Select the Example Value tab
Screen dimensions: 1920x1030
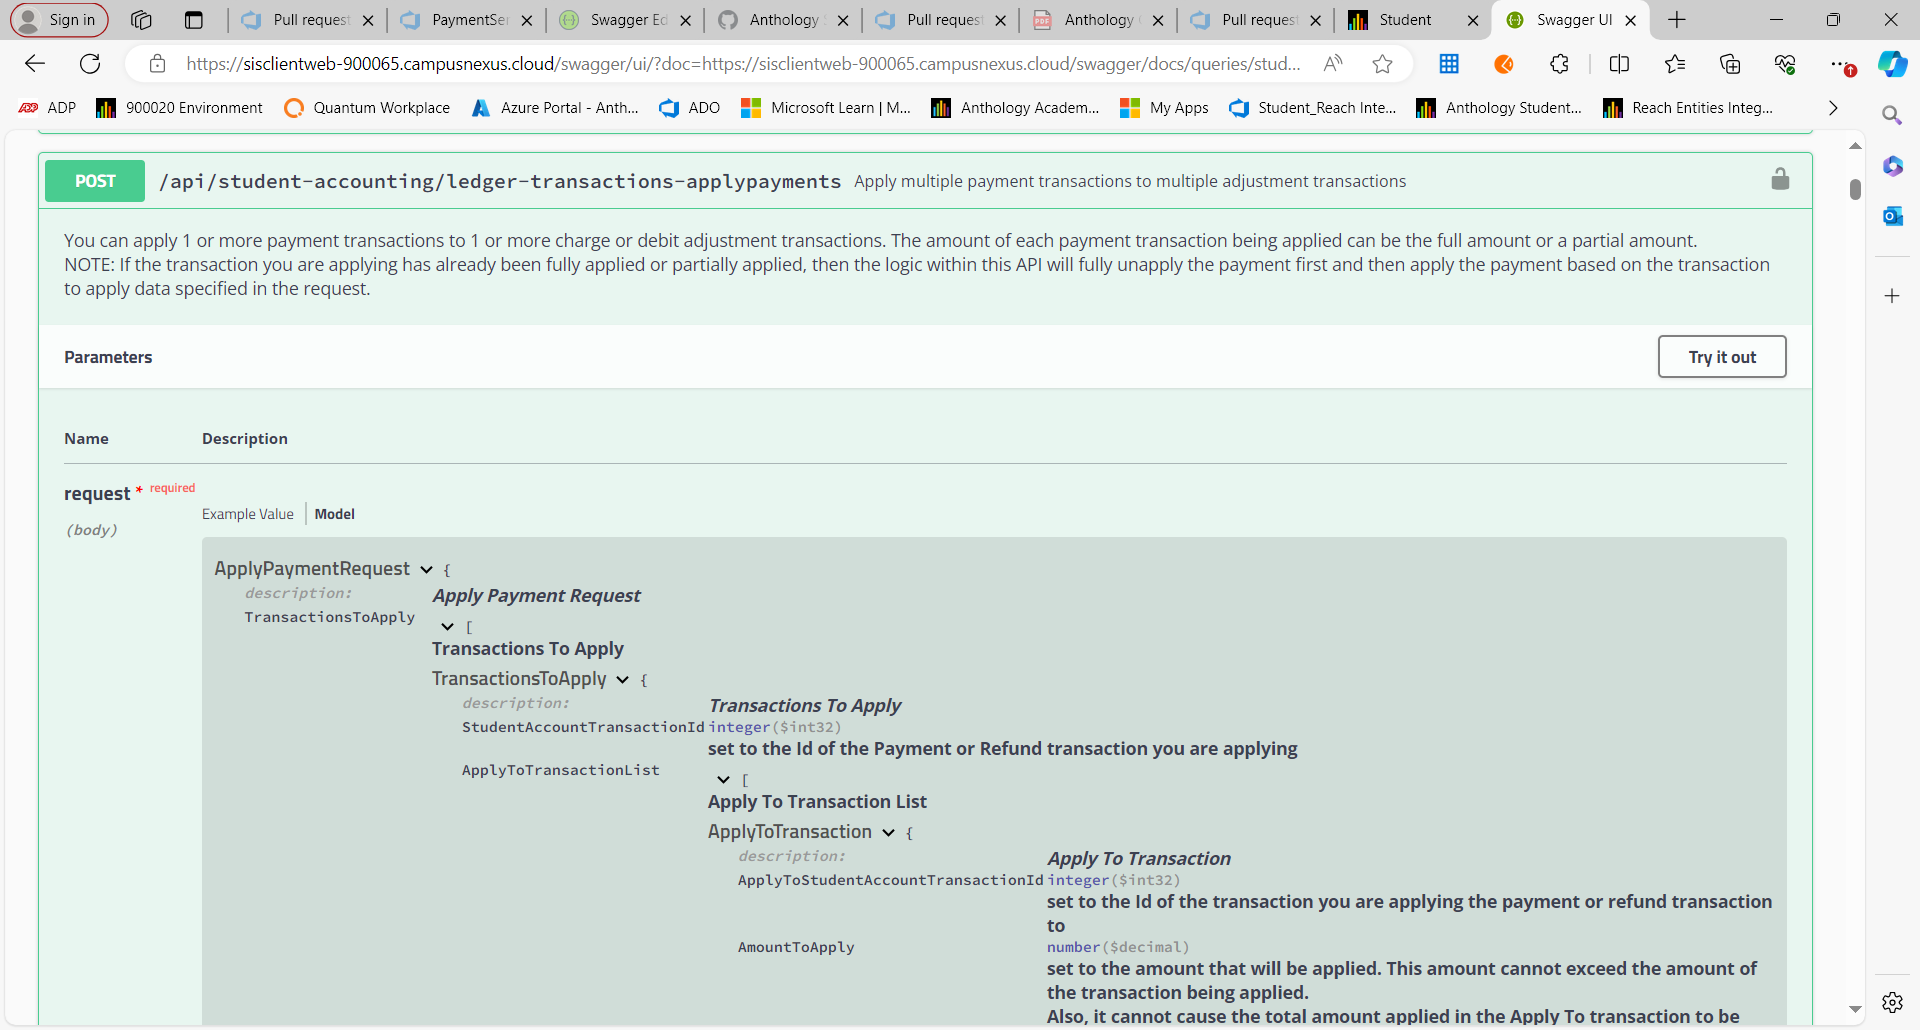(248, 514)
